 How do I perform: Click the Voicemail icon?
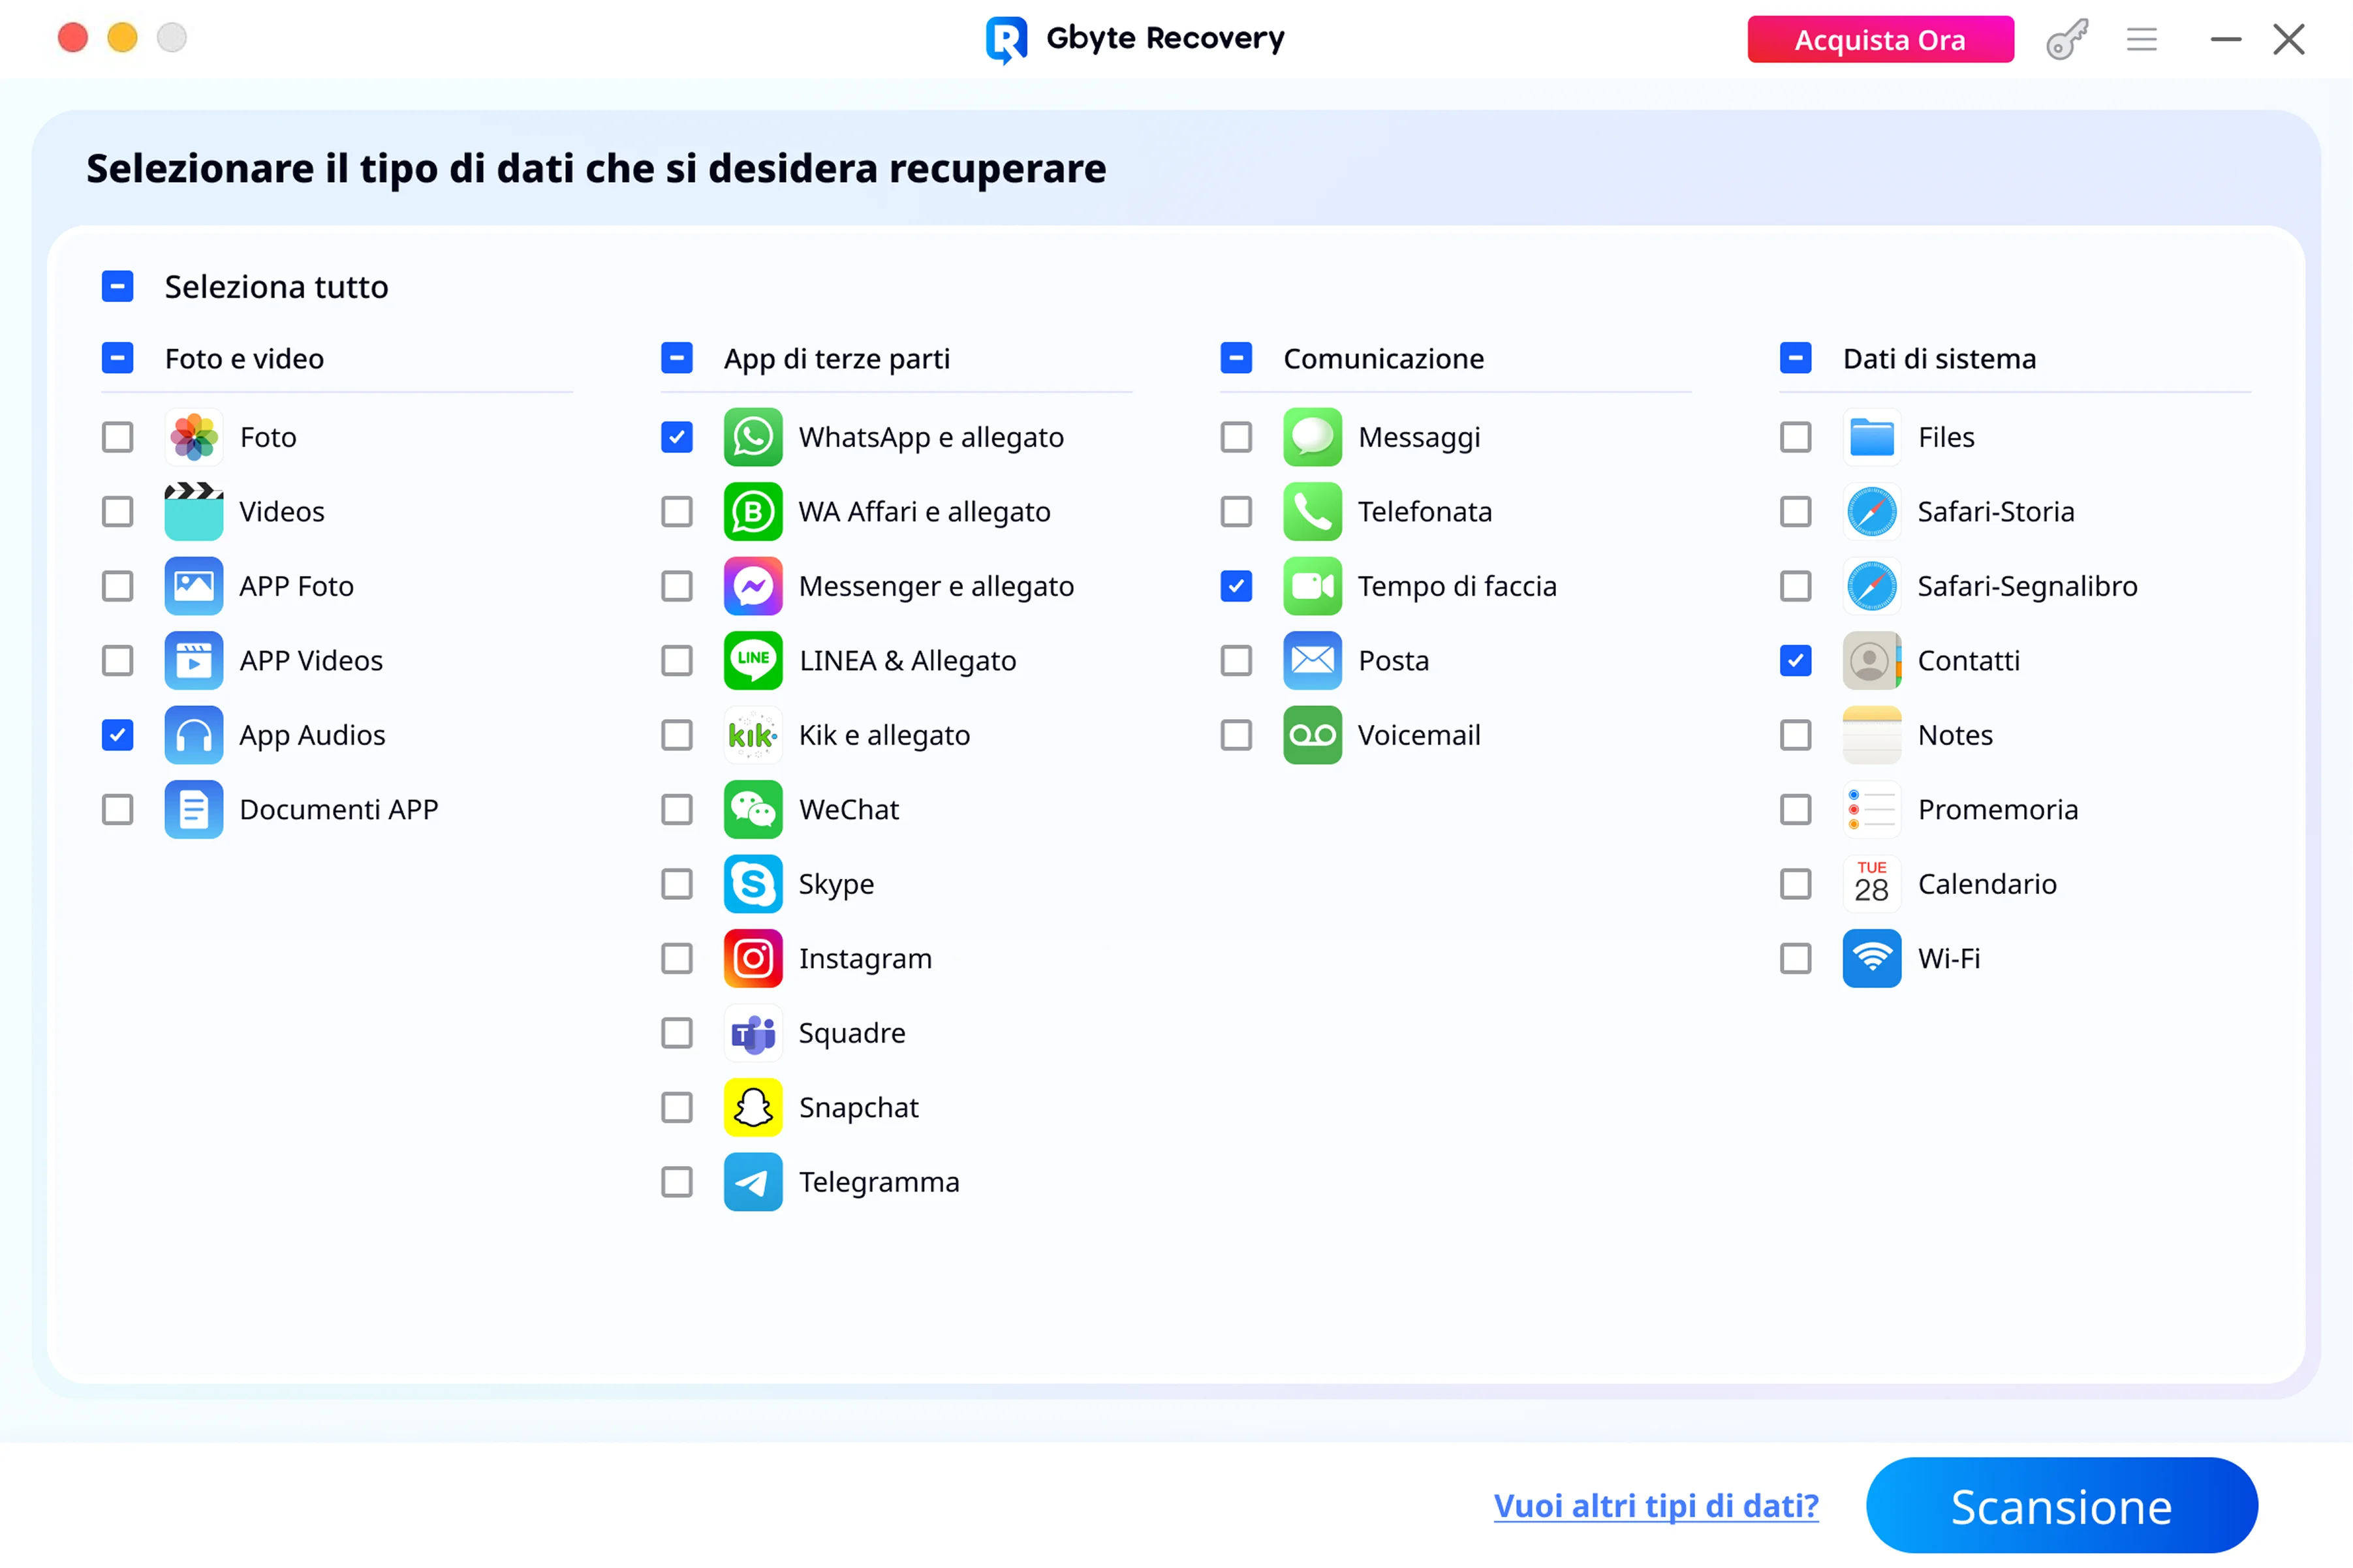coord(1312,735)
